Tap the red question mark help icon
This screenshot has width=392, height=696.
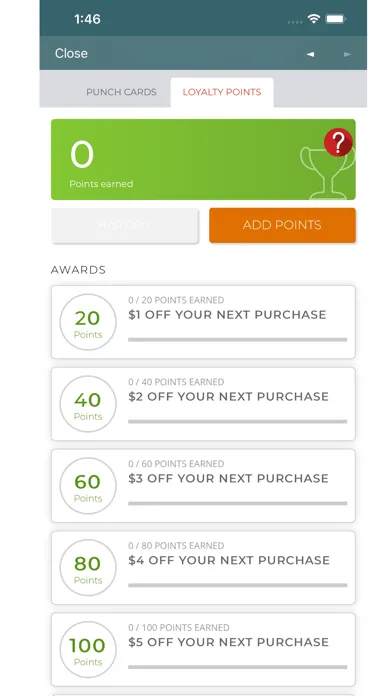338,142
